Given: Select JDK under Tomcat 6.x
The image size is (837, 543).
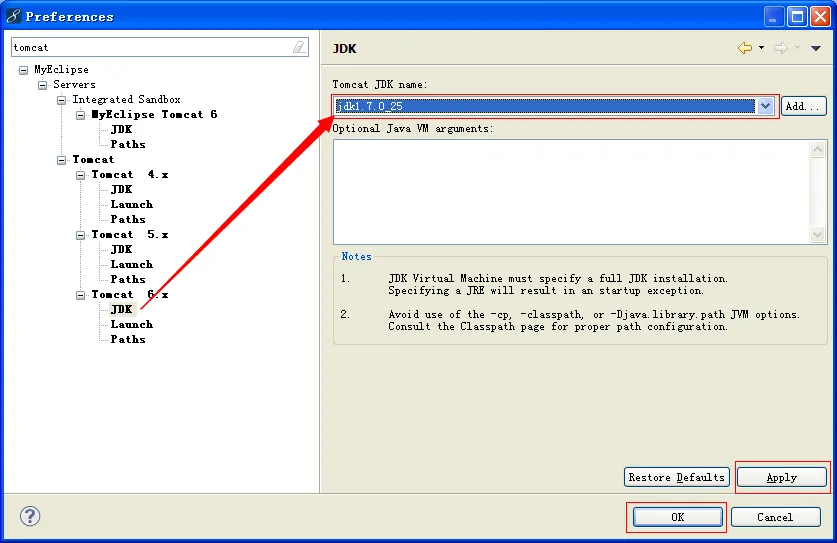Looking at the screenshot, I should point(121,309).
